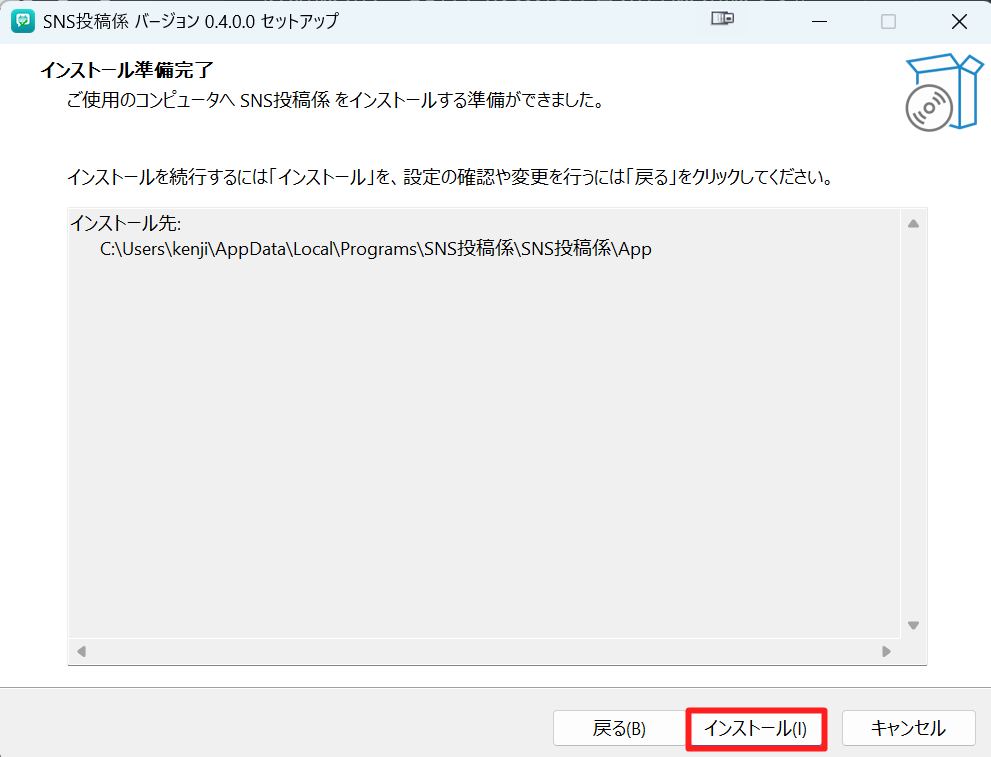
Task: Close the setup window
Action: pyautogui.click(x=959, y=21)
